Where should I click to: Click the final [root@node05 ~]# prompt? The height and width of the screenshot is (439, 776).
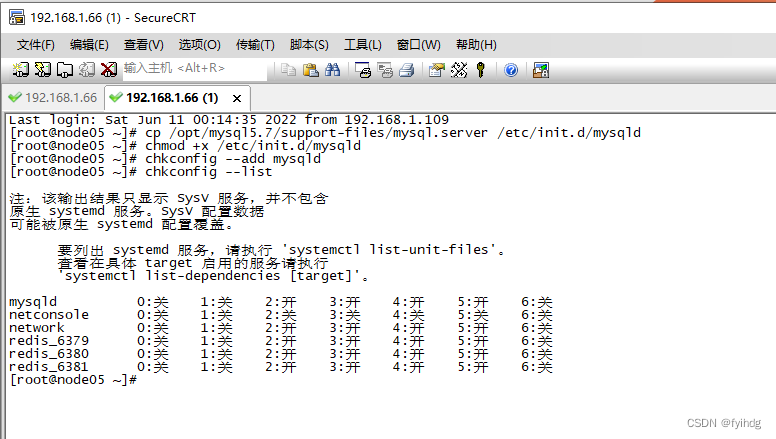73,380
